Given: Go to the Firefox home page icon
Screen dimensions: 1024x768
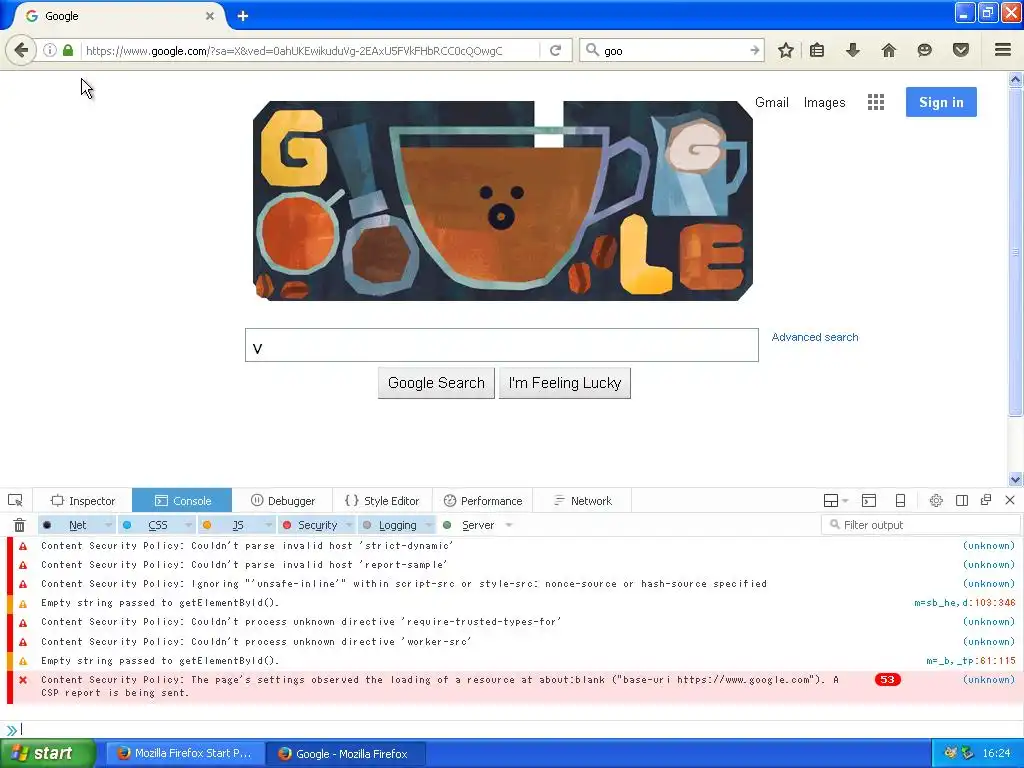Looking at the screenshot, I should [x=888, y=50].
